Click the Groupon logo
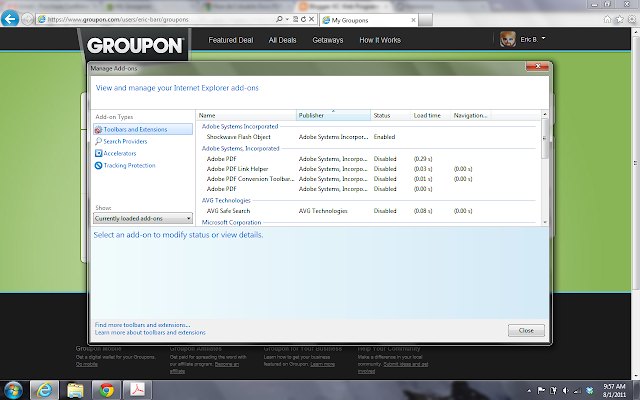Viewport: 640px width, 400px height. [x=135, y=45]
